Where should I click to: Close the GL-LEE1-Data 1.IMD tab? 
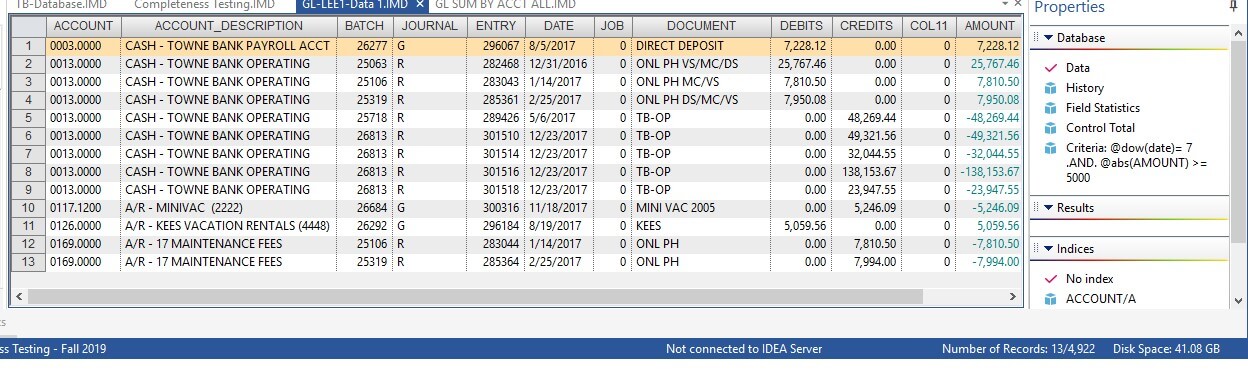coord(420,5)
